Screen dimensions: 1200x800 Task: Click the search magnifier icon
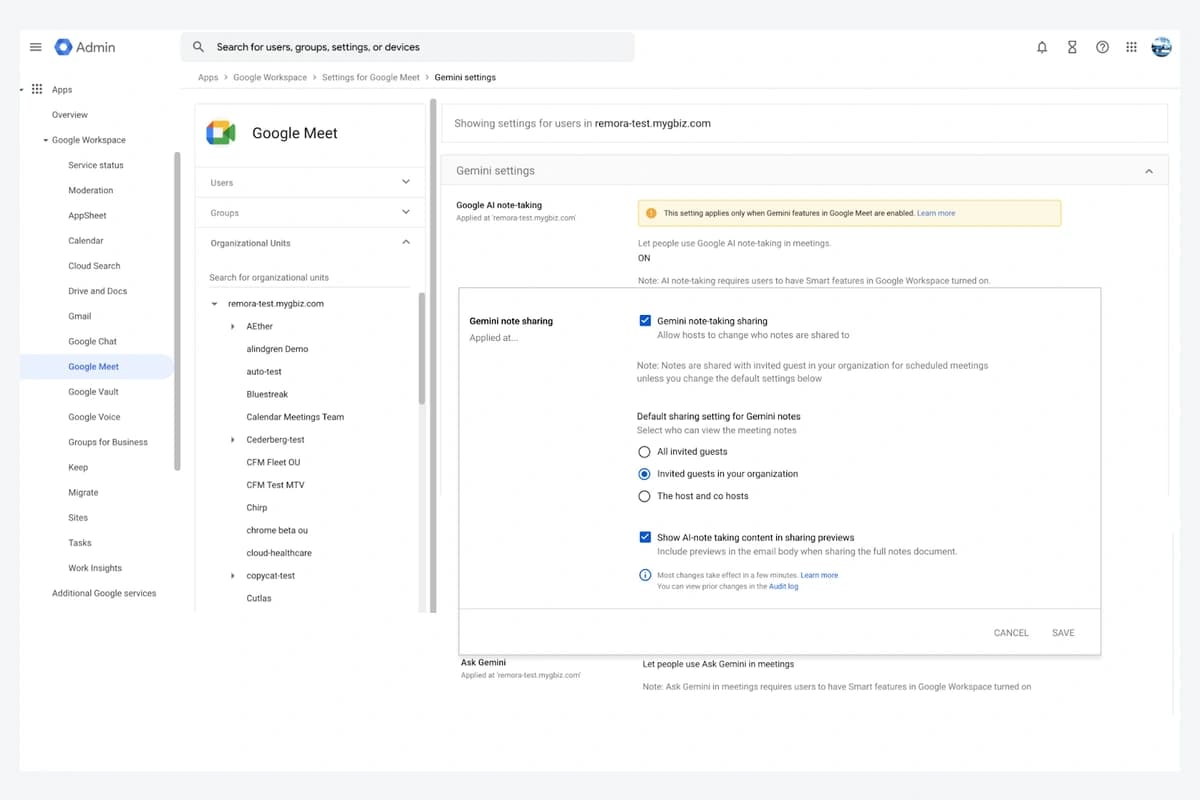click(x=198, y=47)
